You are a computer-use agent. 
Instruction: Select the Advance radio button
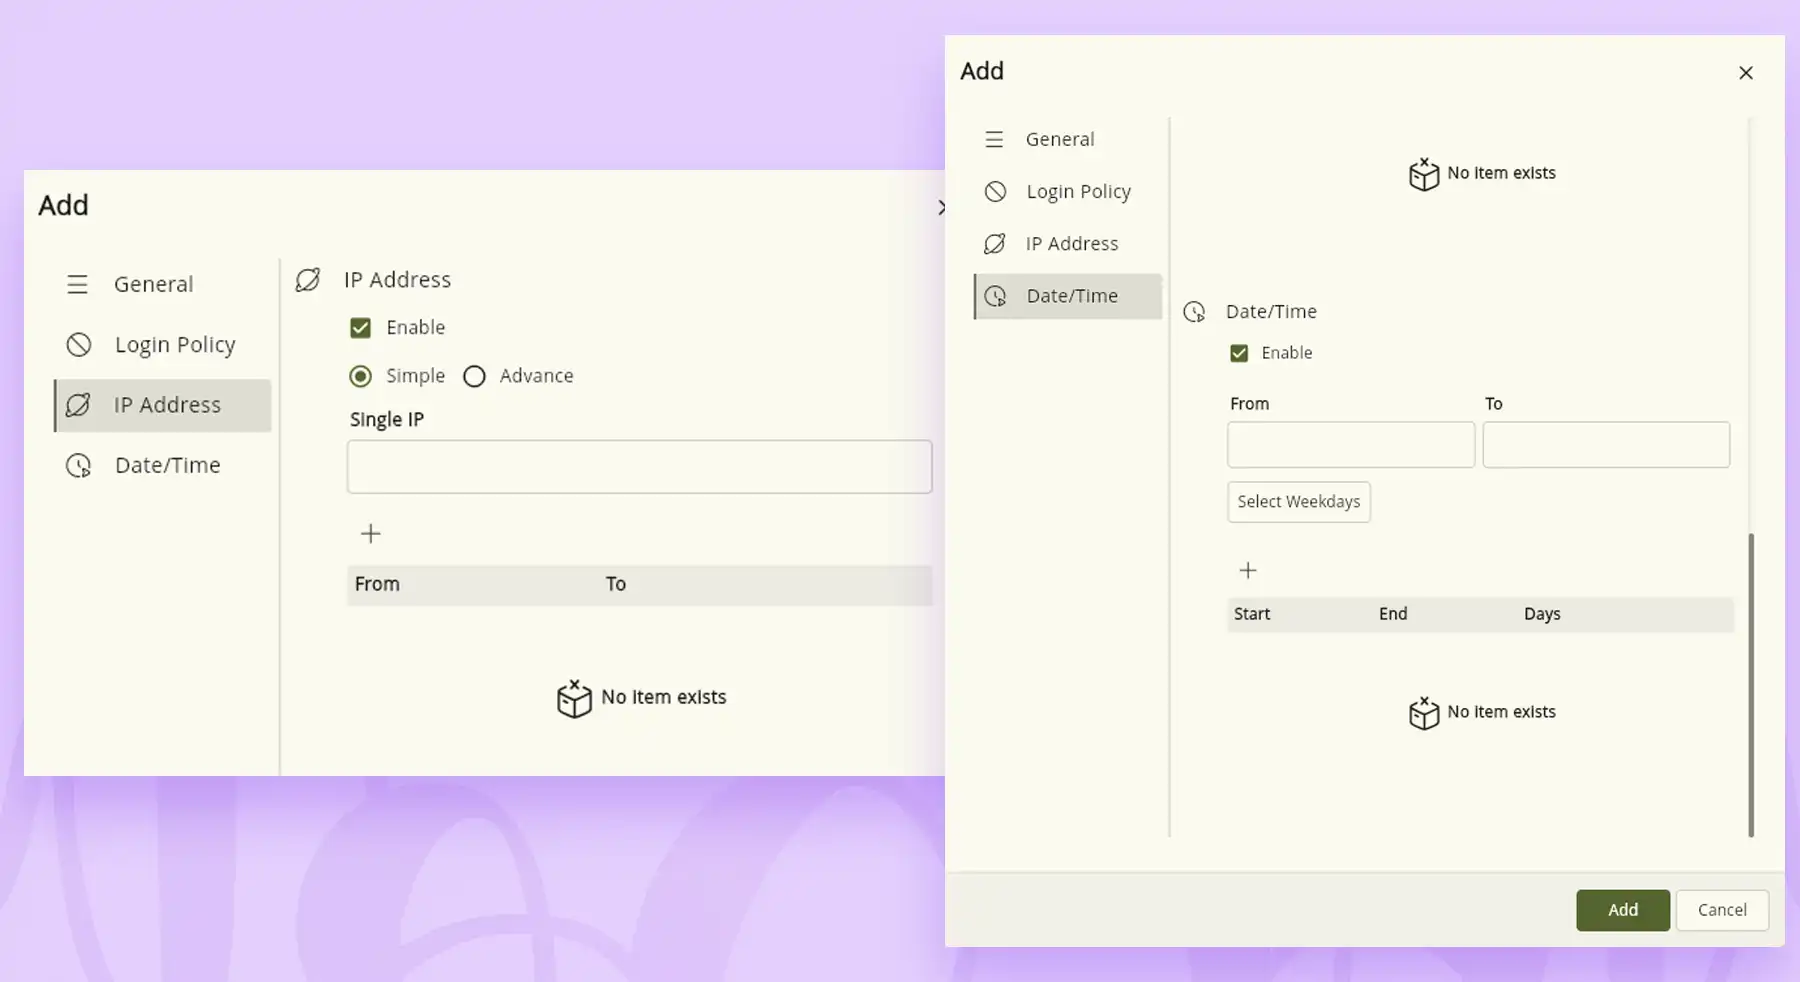(474, 376)
